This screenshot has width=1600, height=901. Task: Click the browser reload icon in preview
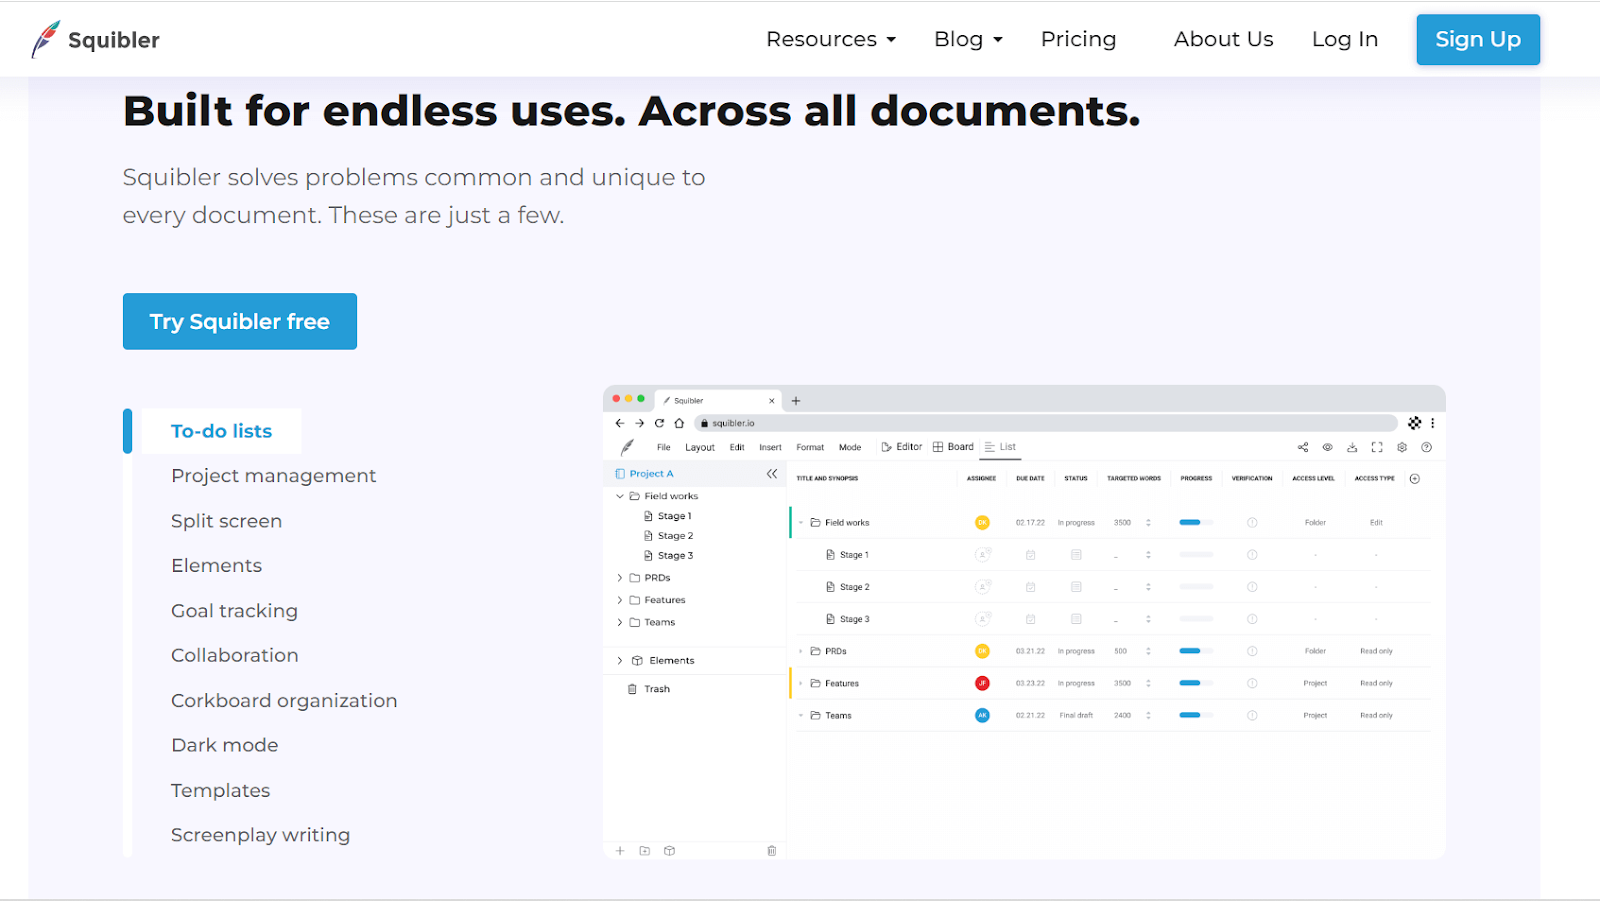[659, 423]
